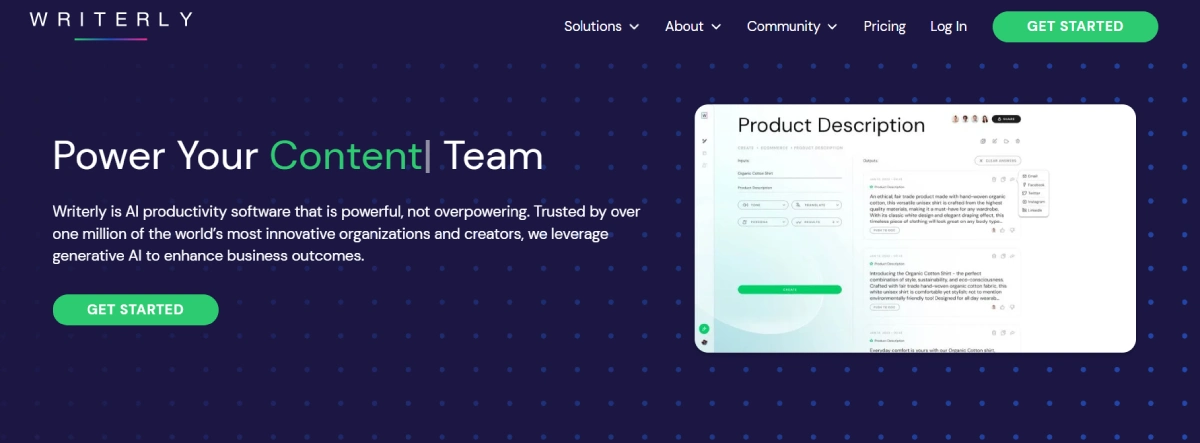Image resolution: width=1200 pixels, height=443 pixels.
Task: Click the team avatars in the preview
Action: (x=969, y=119)
